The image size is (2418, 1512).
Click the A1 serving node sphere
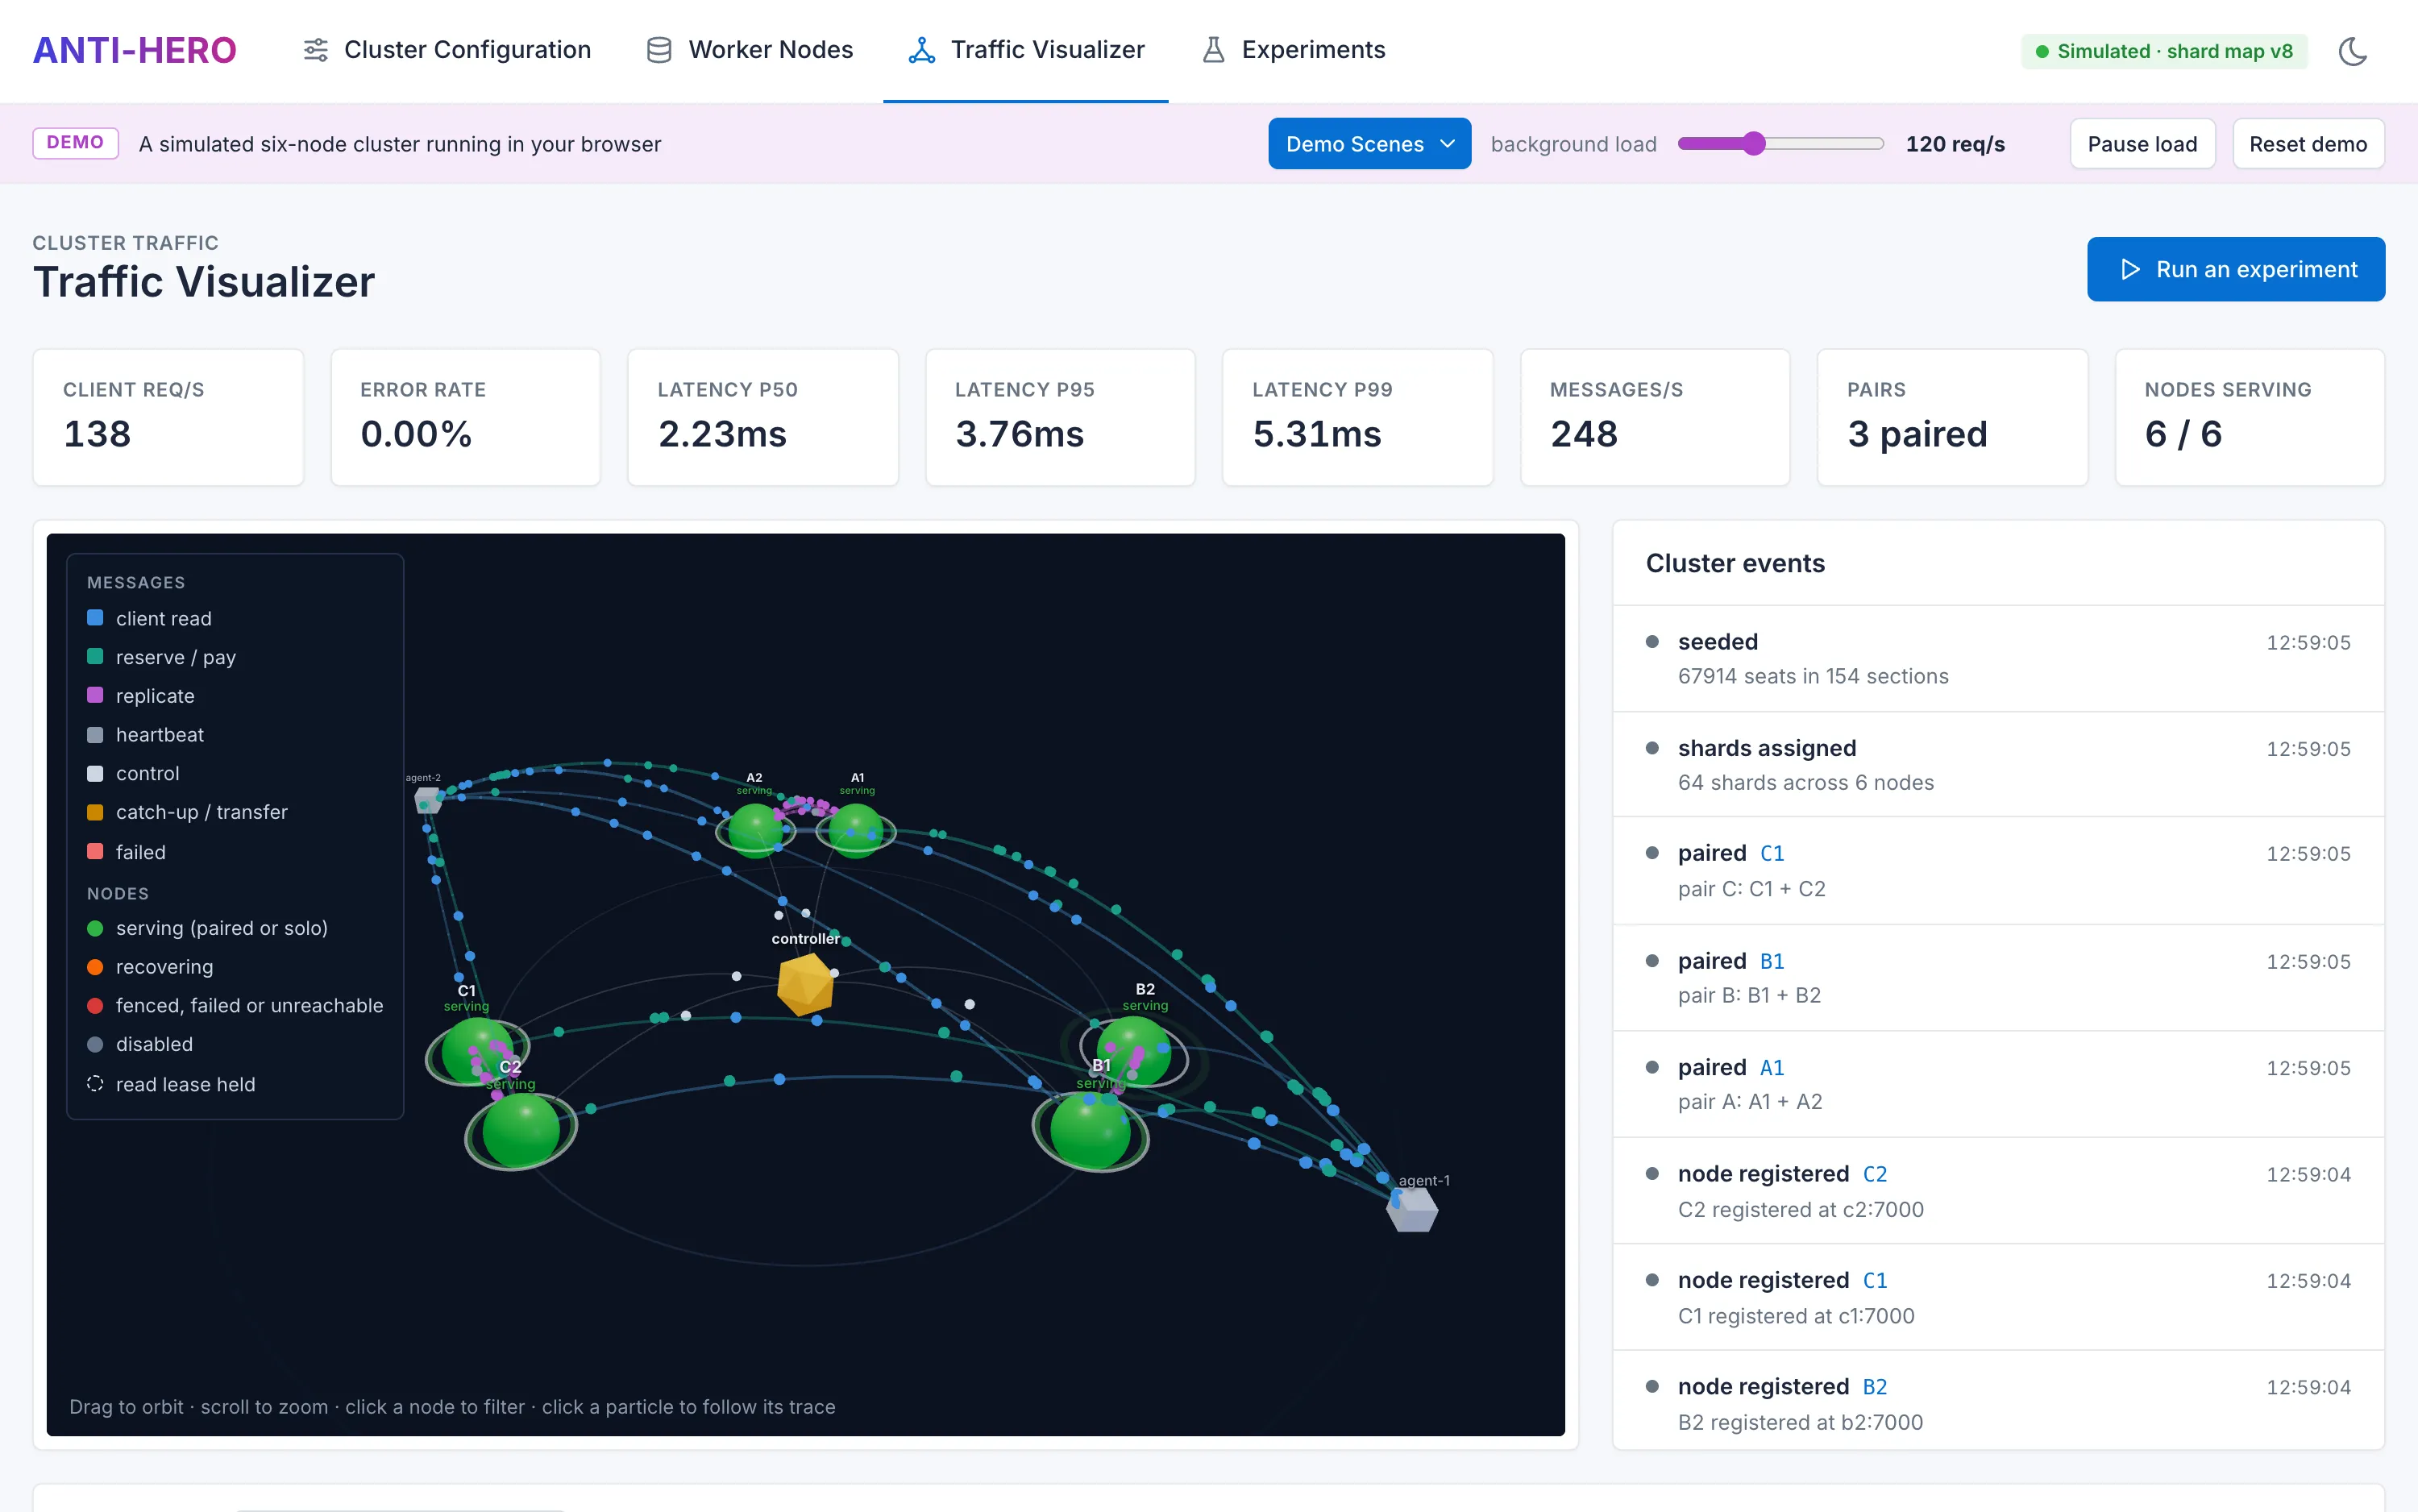(x=857, y=829)
